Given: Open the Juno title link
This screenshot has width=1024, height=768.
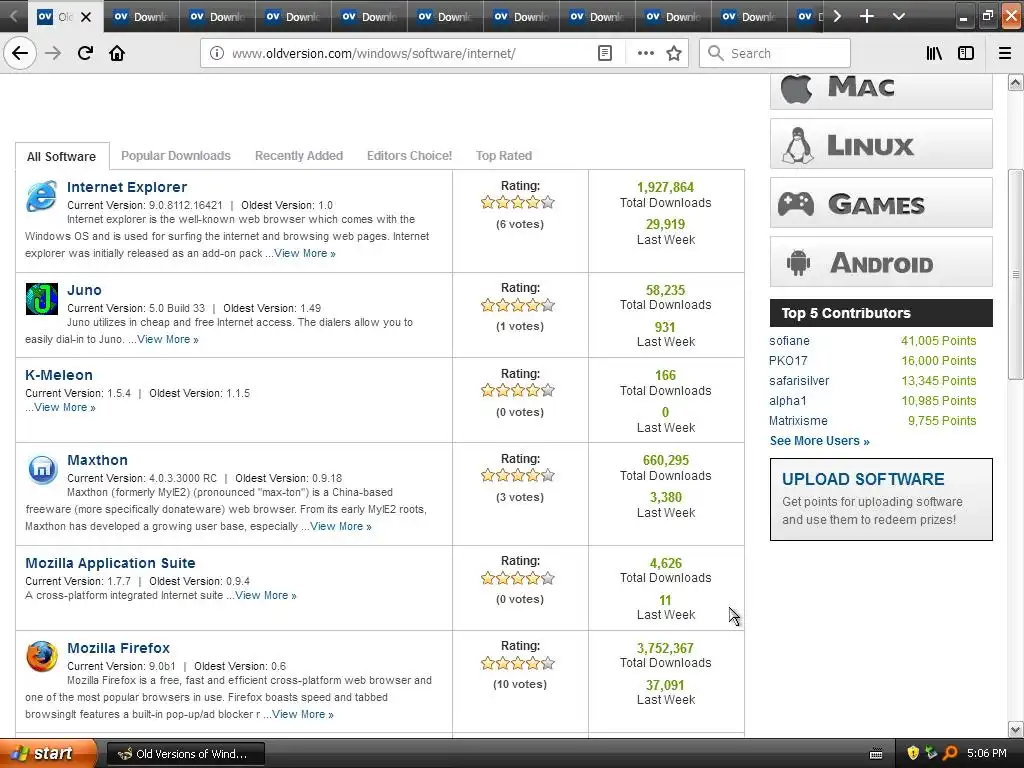Looking at the screenshot, I should tap(84, 290).
